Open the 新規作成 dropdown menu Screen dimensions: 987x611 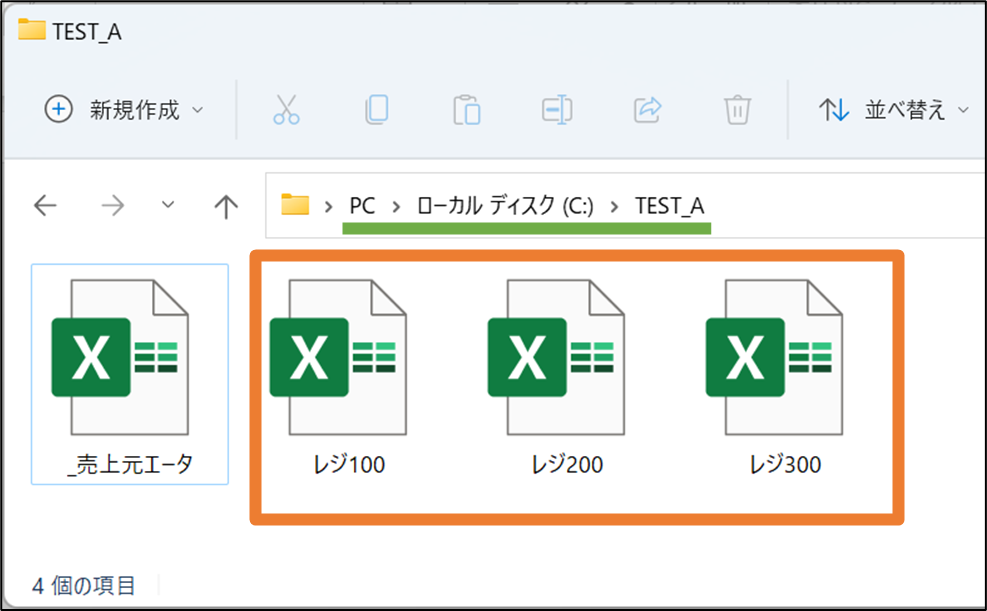124,109
